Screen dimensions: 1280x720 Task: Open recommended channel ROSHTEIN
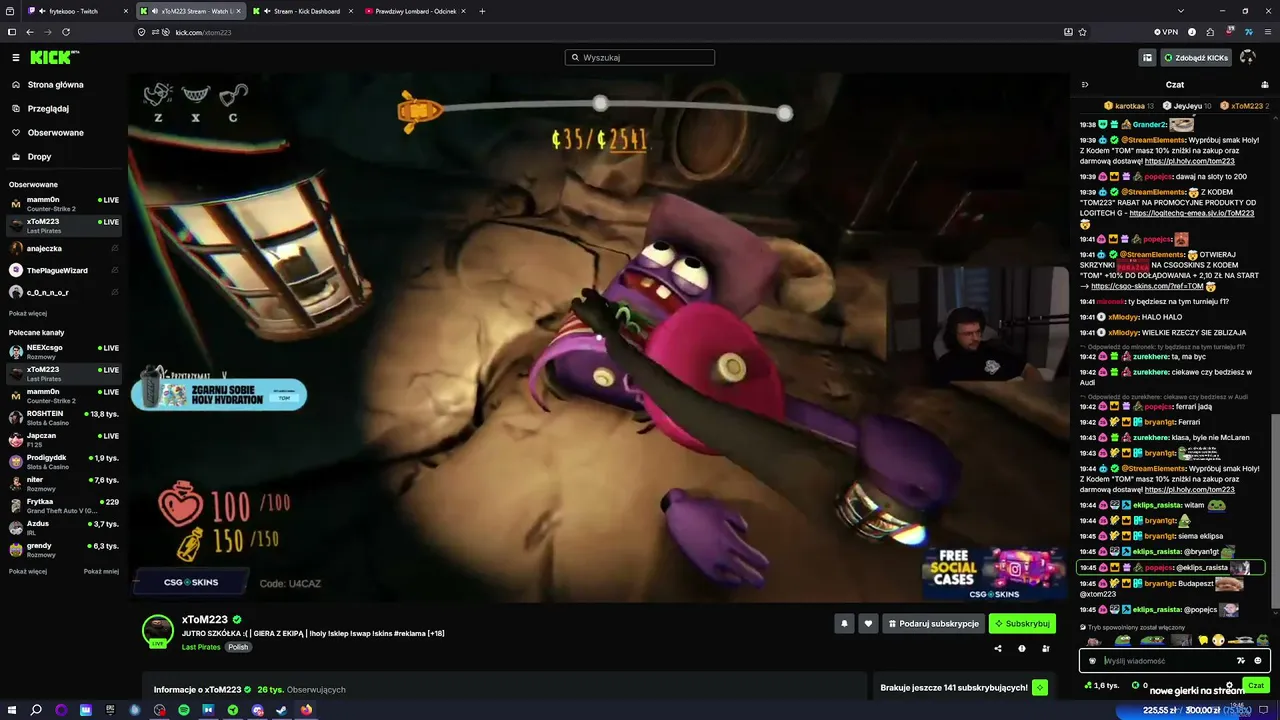tap(64, 418)
